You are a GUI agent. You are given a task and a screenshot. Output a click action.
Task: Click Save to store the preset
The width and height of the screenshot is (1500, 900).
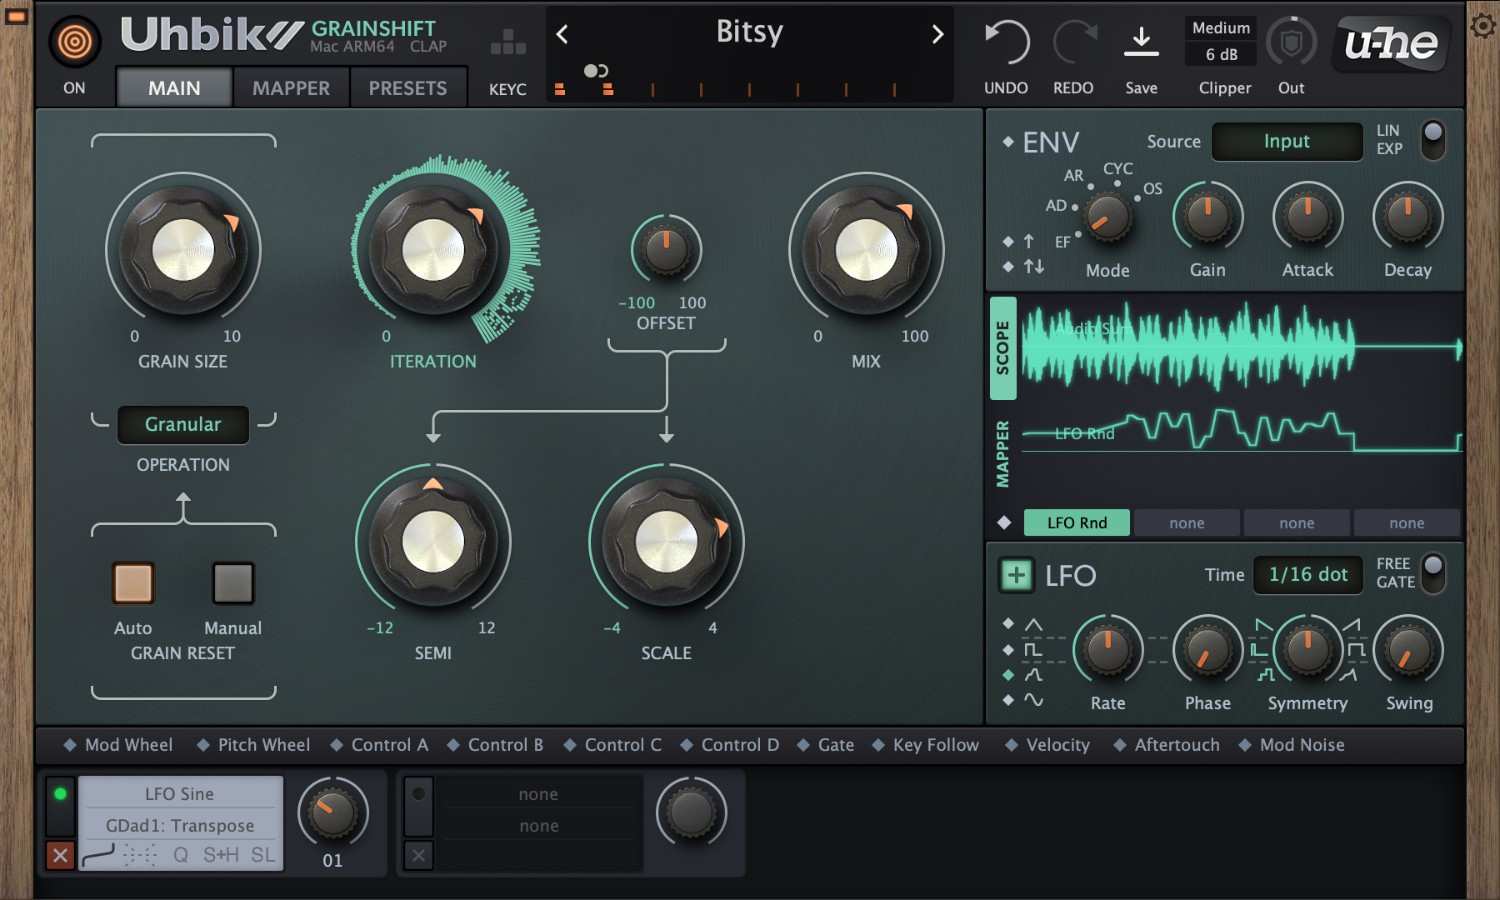coord(1141,42)
